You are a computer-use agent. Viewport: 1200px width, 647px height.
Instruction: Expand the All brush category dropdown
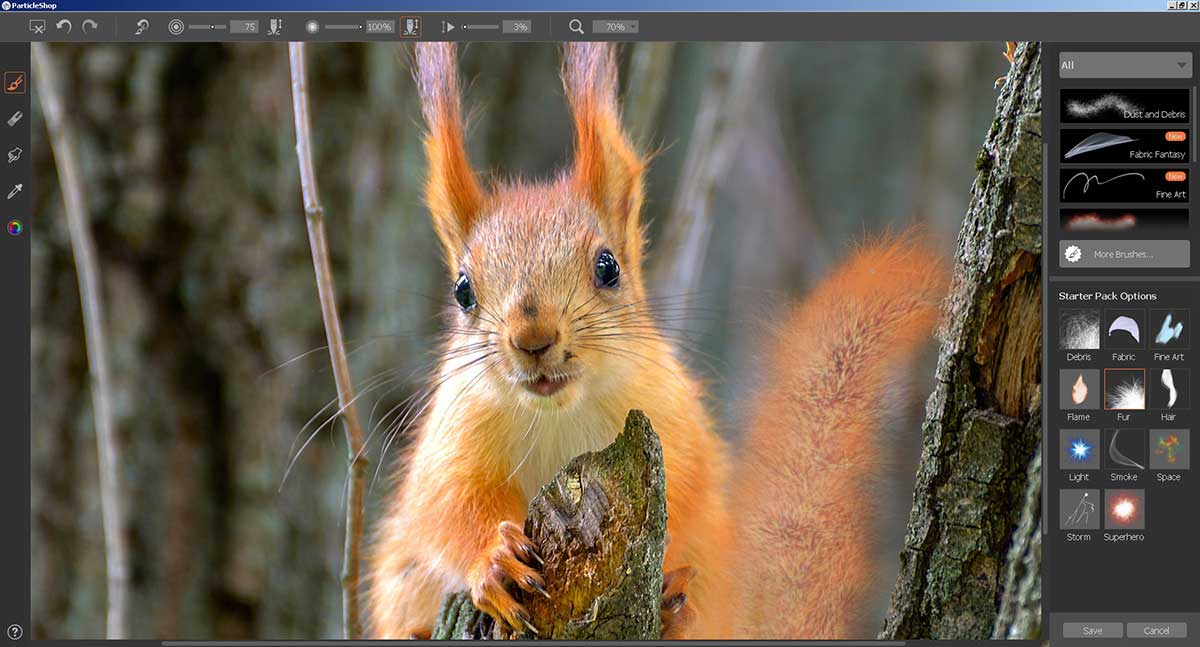[x=1124, y=66]
